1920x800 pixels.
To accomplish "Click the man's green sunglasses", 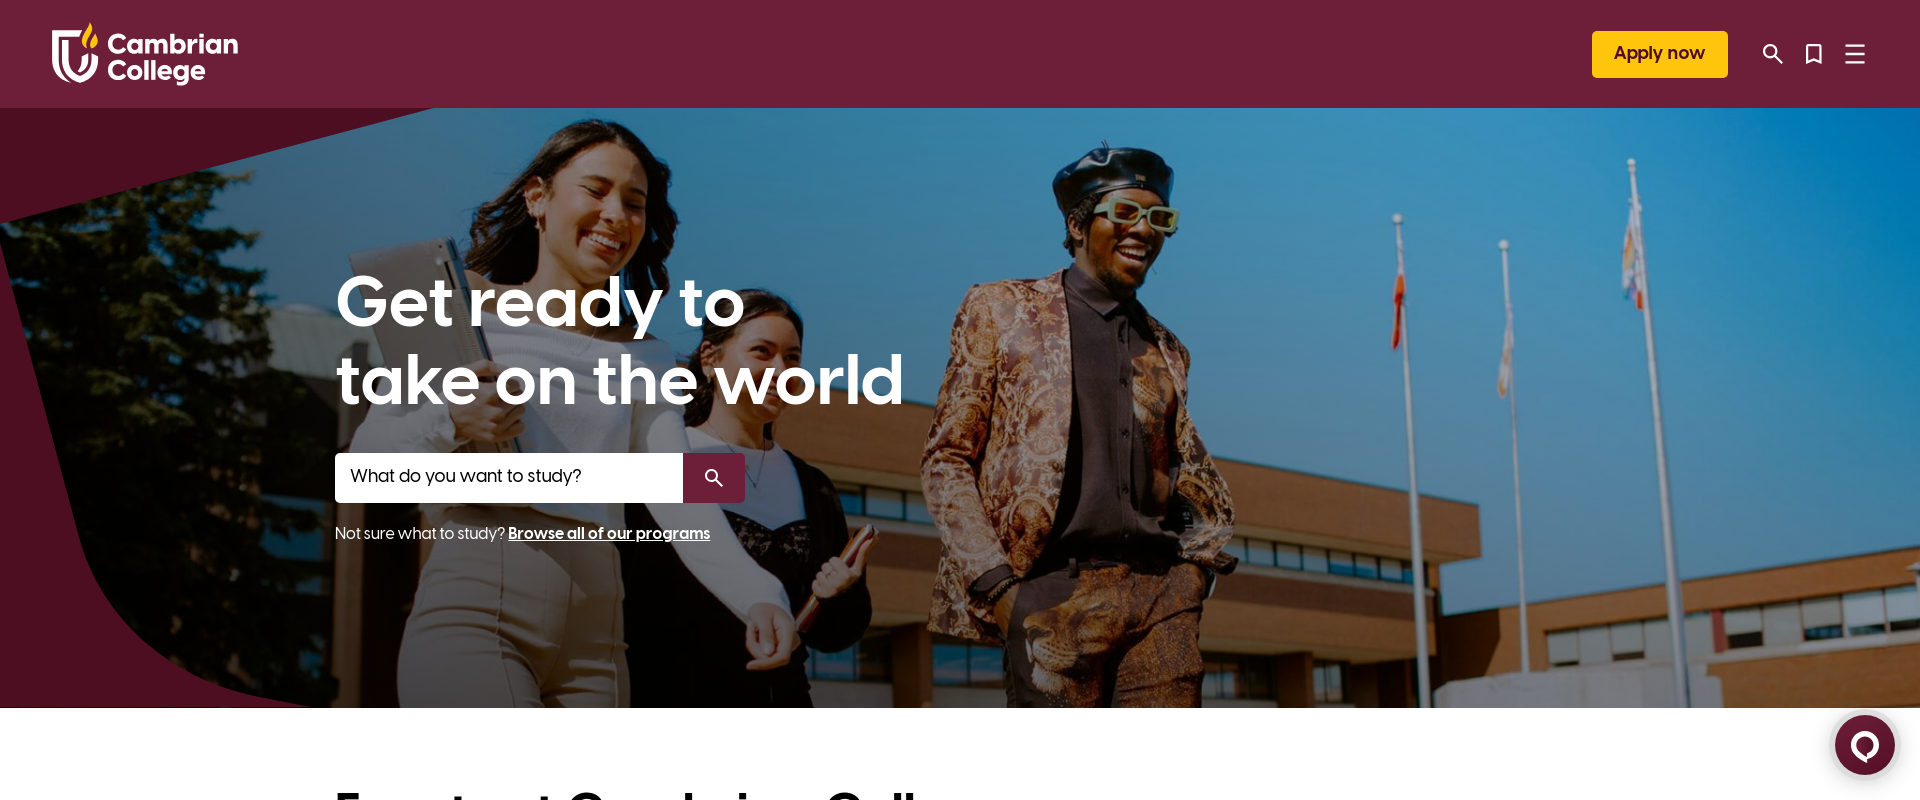I will [x=1140, y=213].
